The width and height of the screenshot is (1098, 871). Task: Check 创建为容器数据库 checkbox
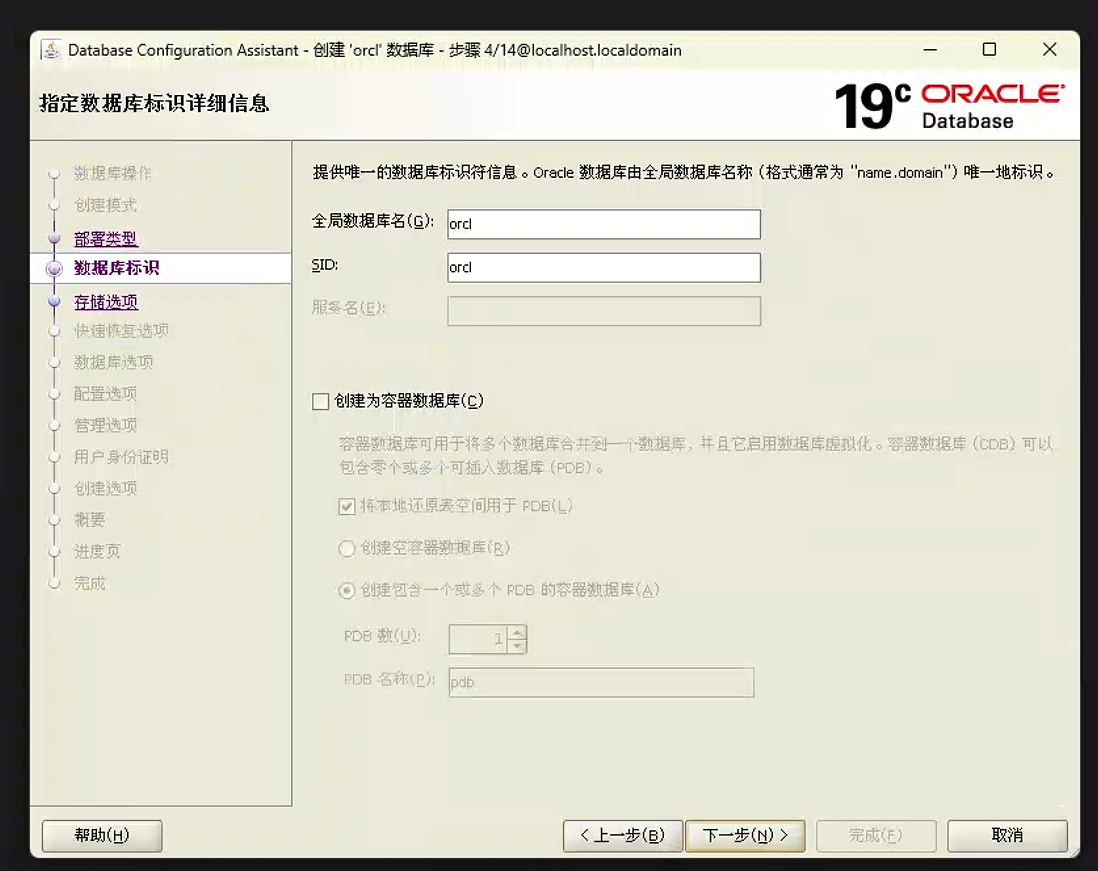click(x=321, y=401)
